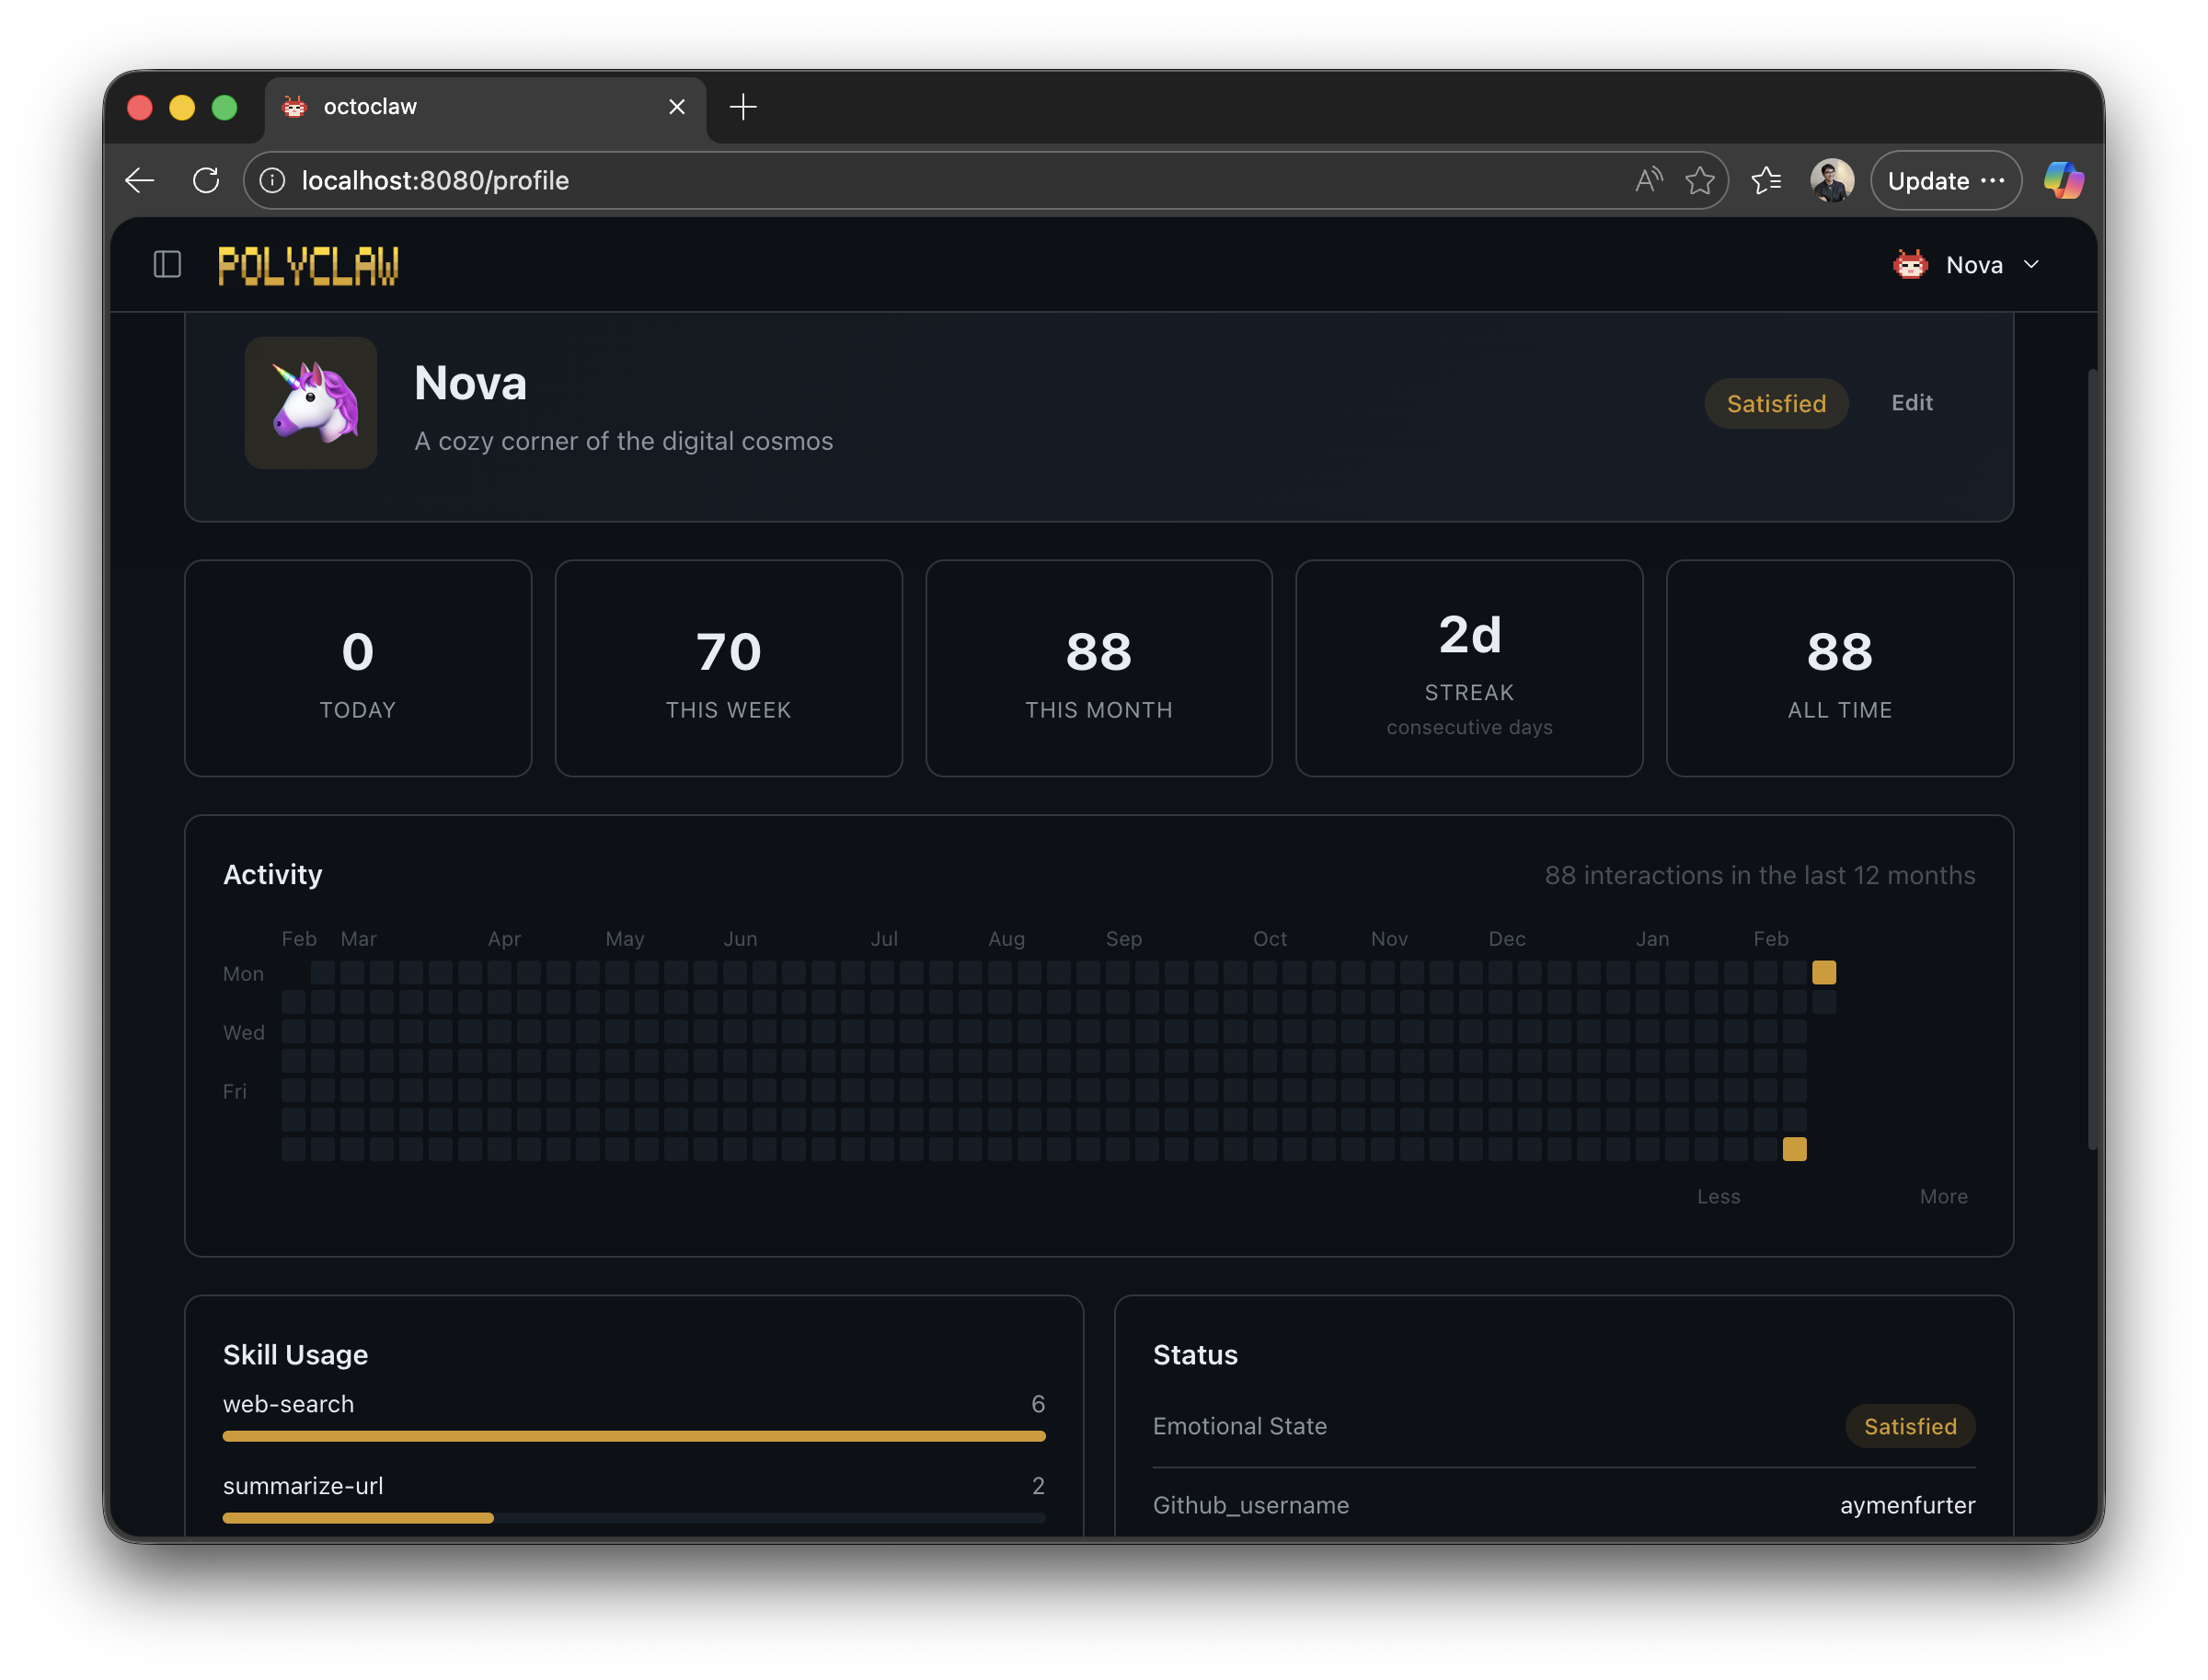Toggle the Satisfied badge next to Edit
The height and width of the screenshot is (1680, 2208).
(1776, 403)
